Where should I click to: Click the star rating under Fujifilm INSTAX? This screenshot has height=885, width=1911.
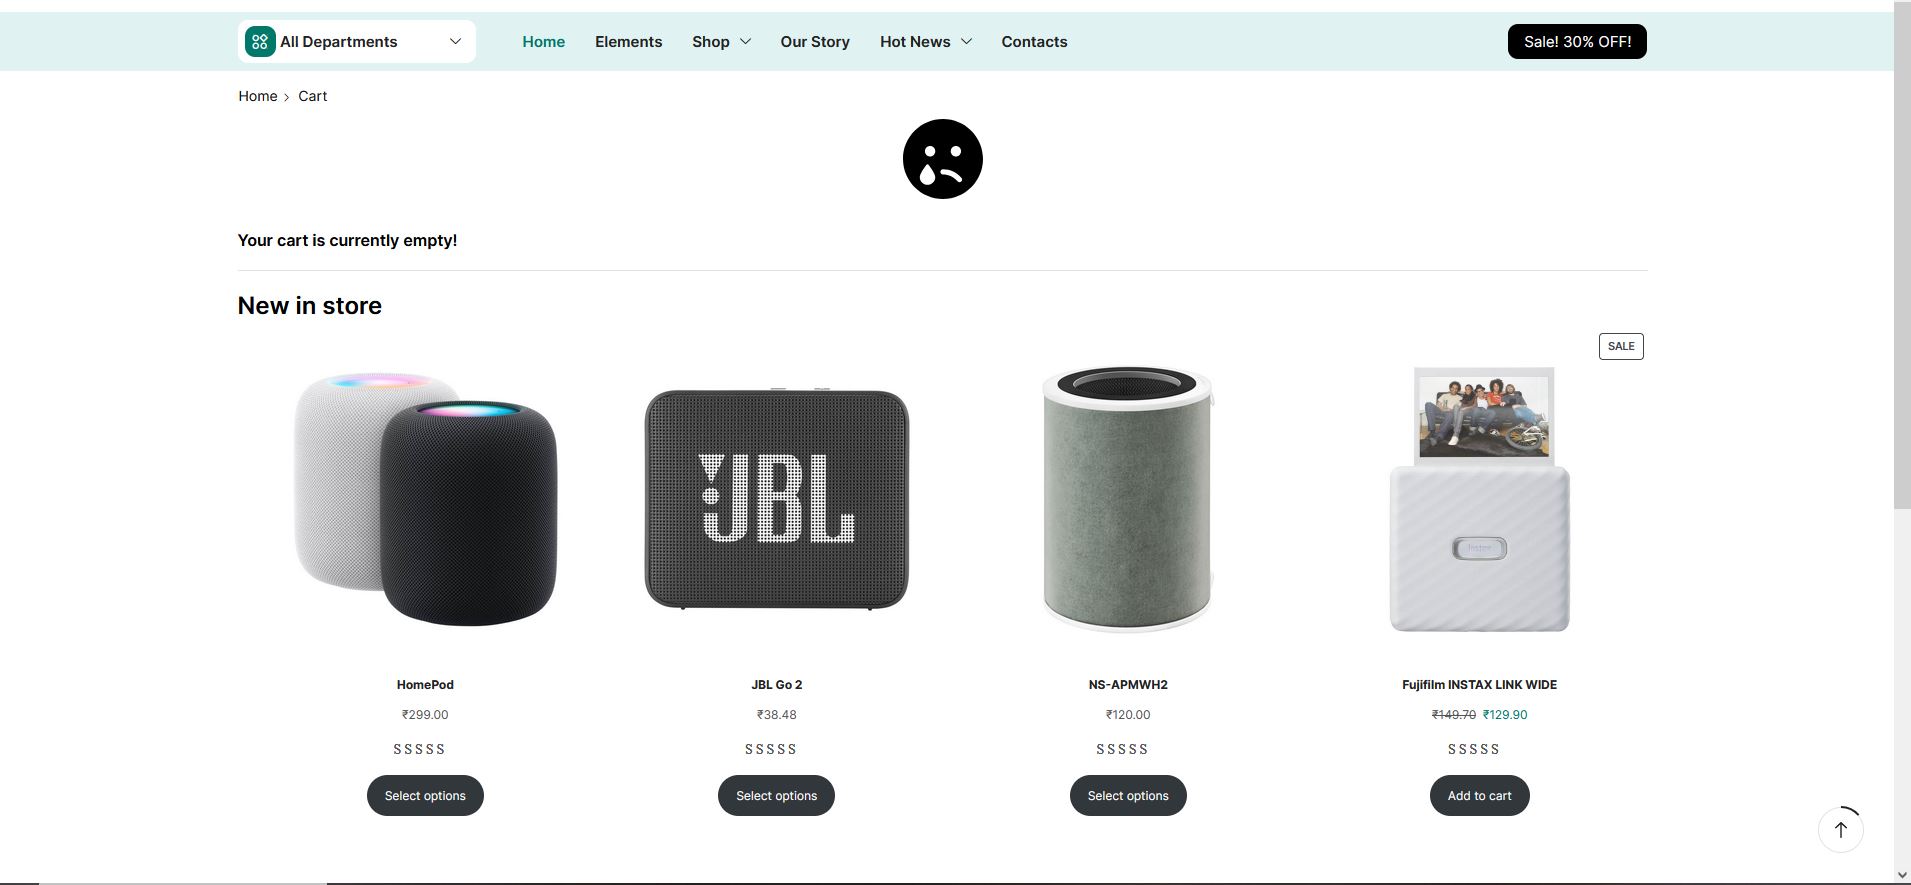[x=1474, y=749]
